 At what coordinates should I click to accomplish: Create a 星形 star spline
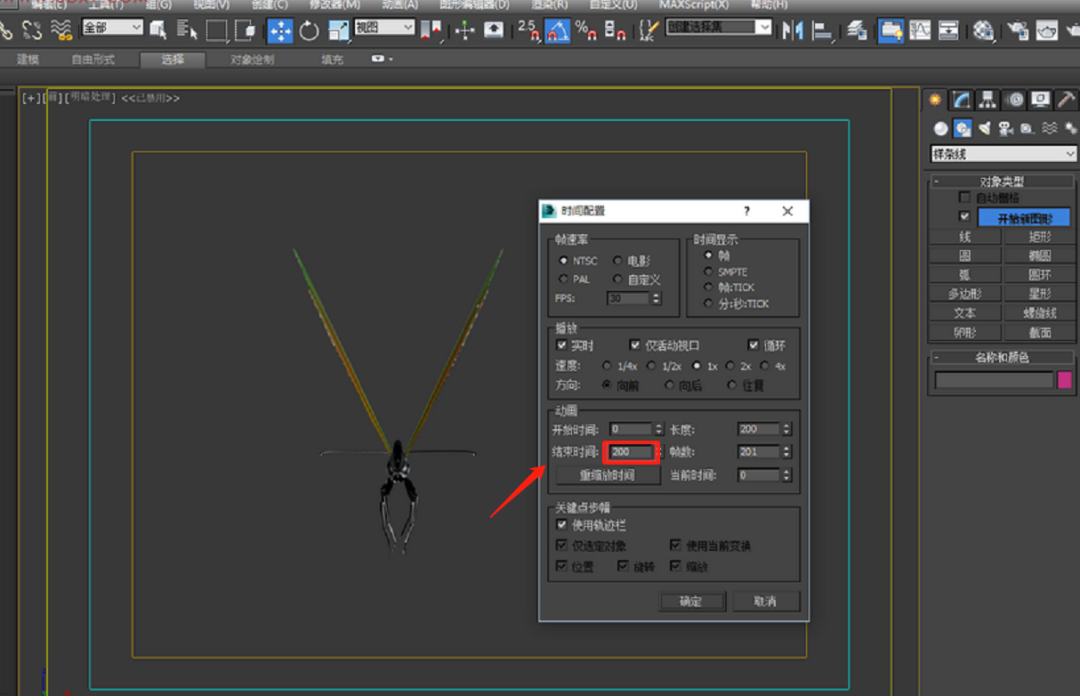click(x=1039, y=294)
